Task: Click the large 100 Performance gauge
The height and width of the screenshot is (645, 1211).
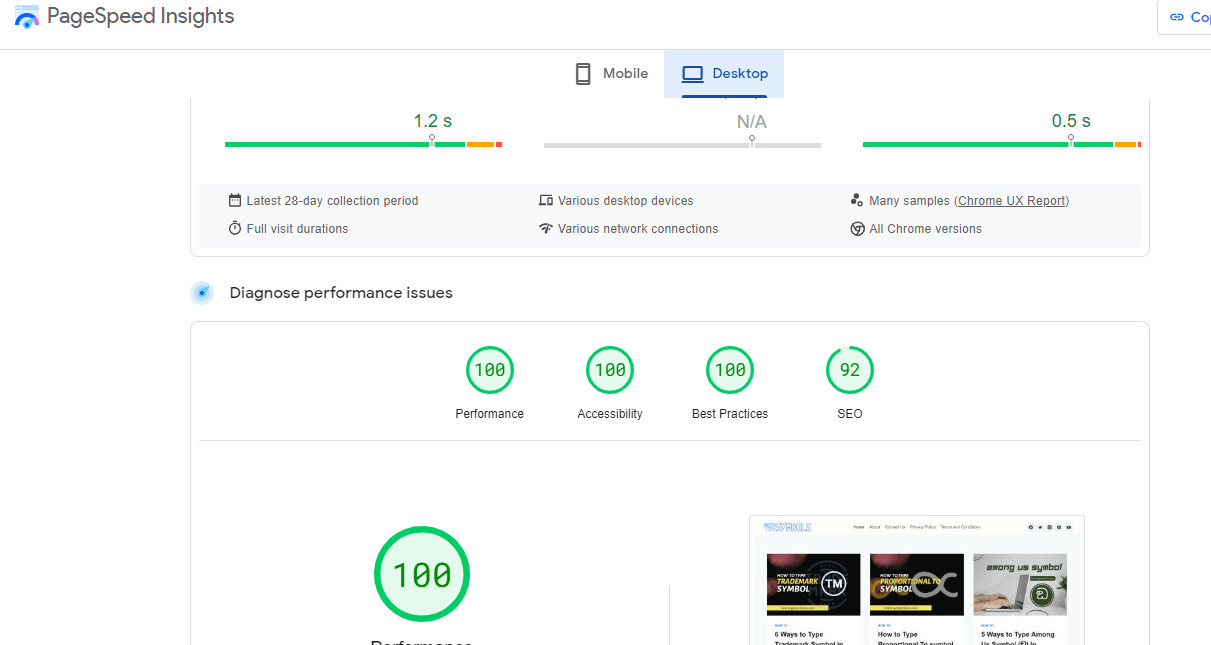Action: click(421, 575)
